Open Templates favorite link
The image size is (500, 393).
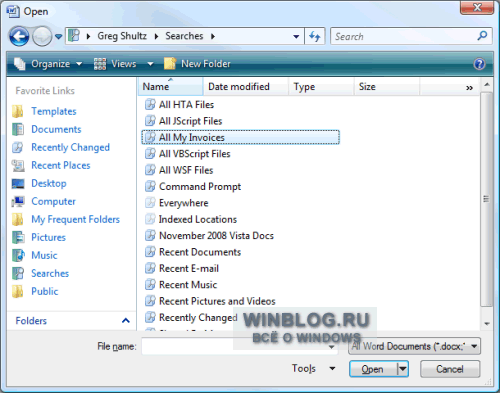54,111
